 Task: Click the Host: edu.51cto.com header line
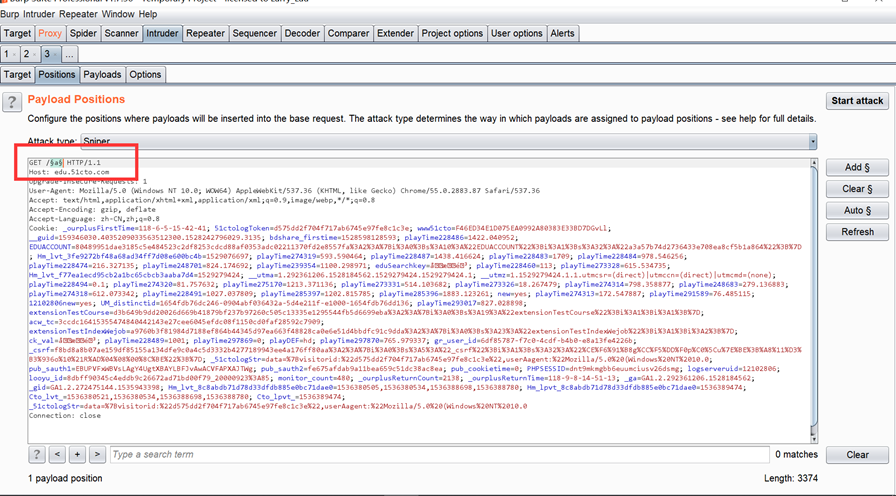pos(69,172)
